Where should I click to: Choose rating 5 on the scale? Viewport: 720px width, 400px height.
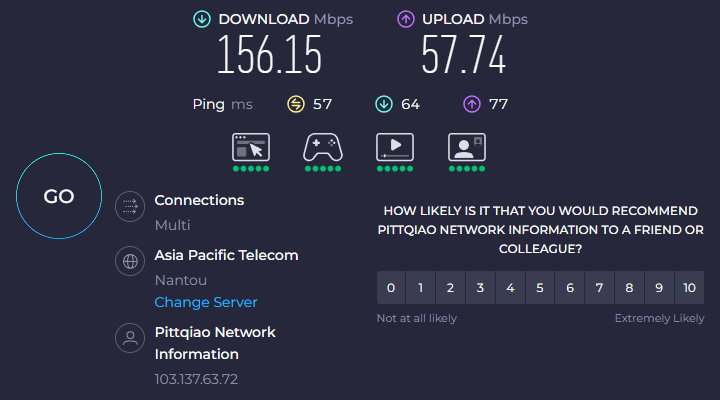[540, 287]
